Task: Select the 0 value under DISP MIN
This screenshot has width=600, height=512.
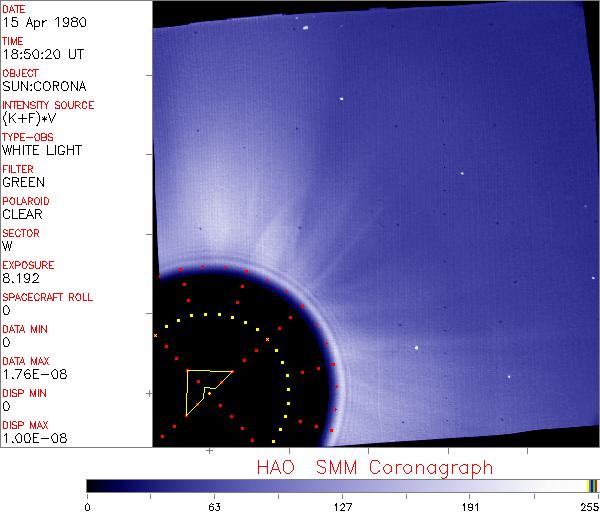Action: pos(7,406)
